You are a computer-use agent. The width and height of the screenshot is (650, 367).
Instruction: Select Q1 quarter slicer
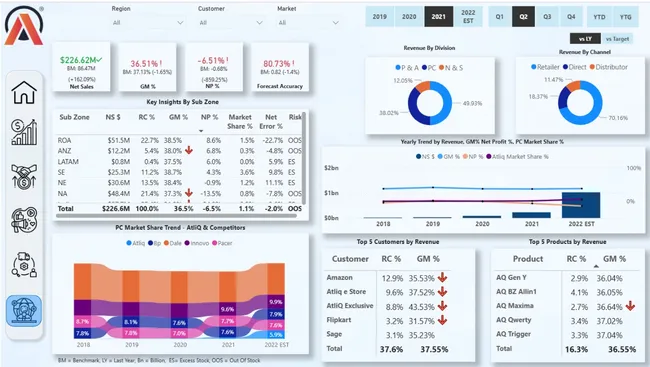(500, 17)
